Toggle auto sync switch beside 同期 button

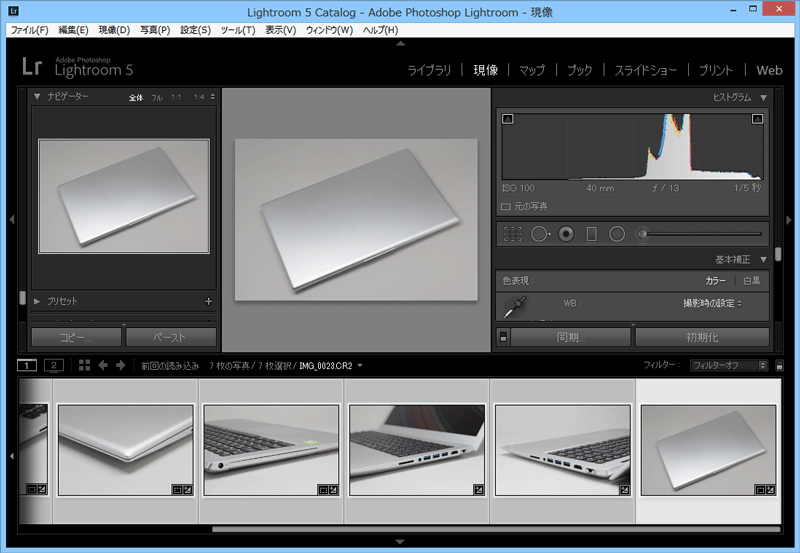point(503,337)
